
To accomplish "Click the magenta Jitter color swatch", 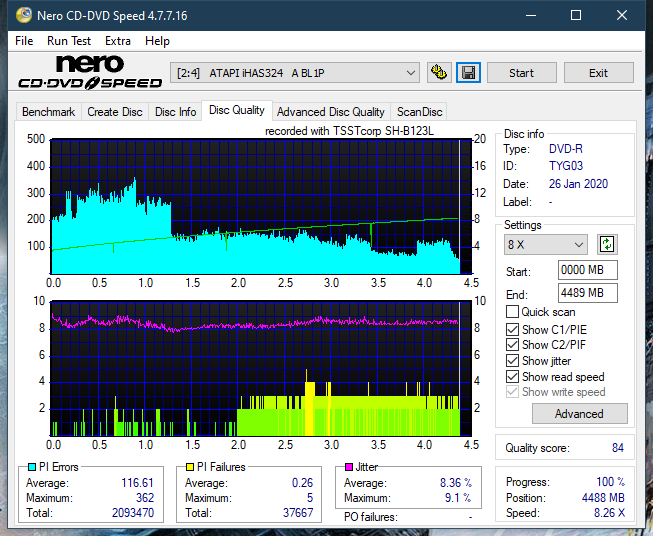I will [x=349, y=467].
